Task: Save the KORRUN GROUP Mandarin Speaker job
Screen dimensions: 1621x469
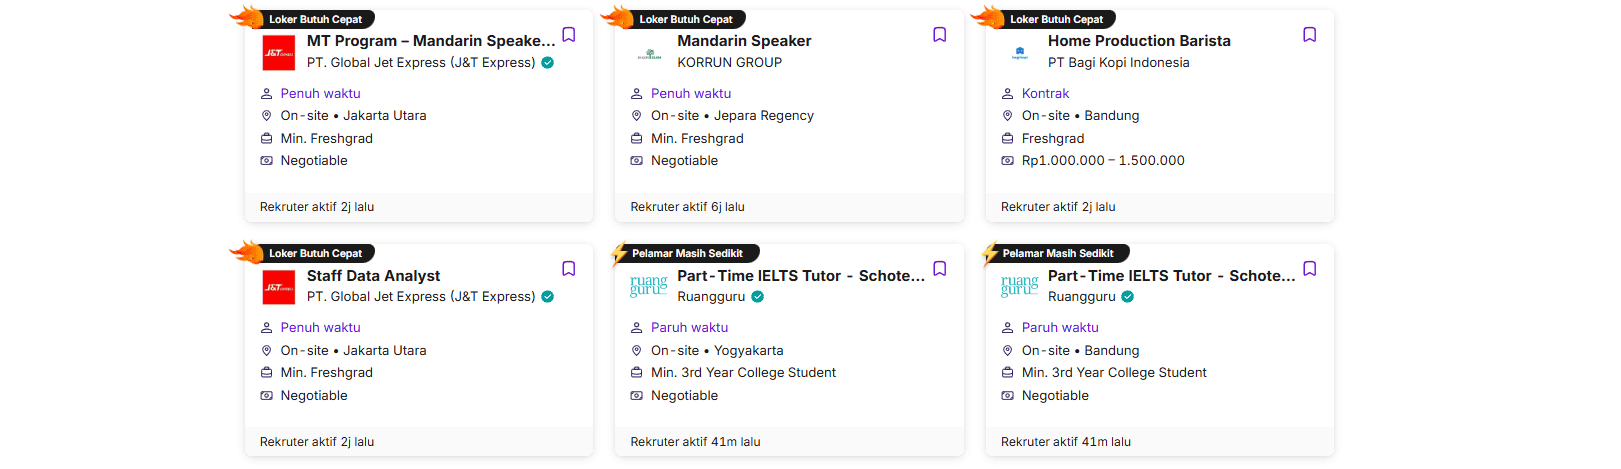Action: click(x=940, y=35)
